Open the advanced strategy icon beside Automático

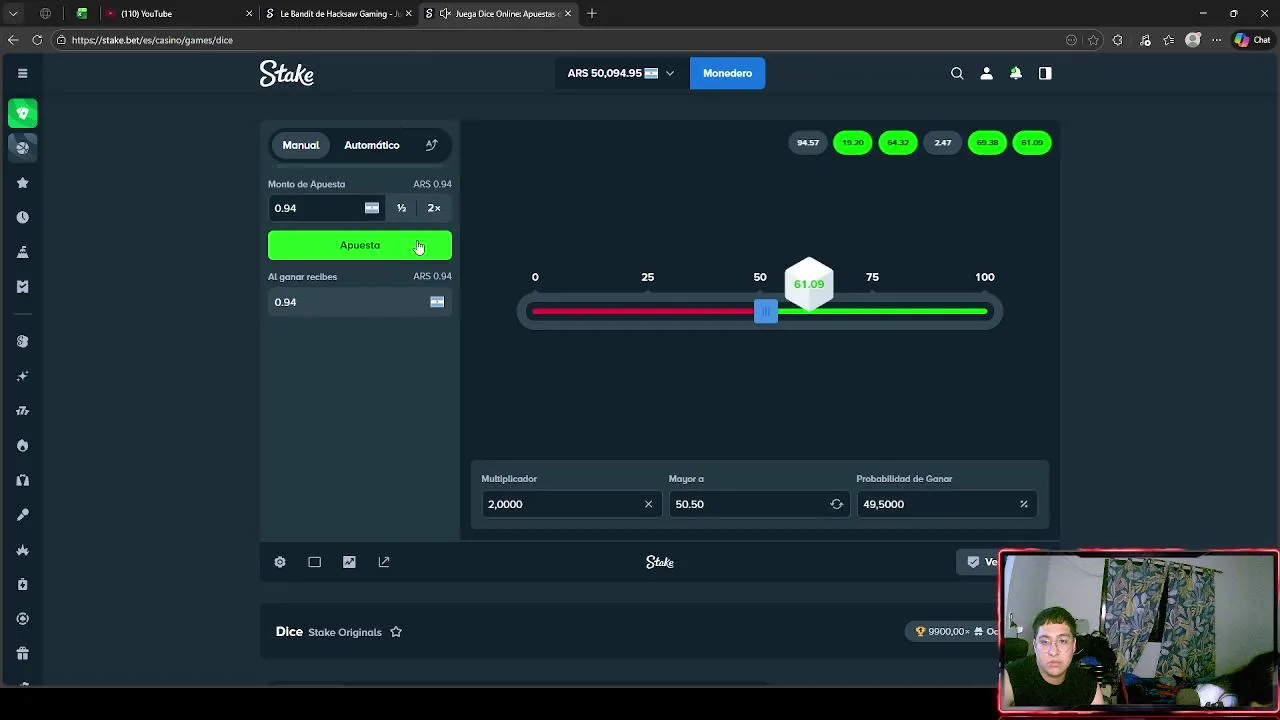click(x=431, y=145)
